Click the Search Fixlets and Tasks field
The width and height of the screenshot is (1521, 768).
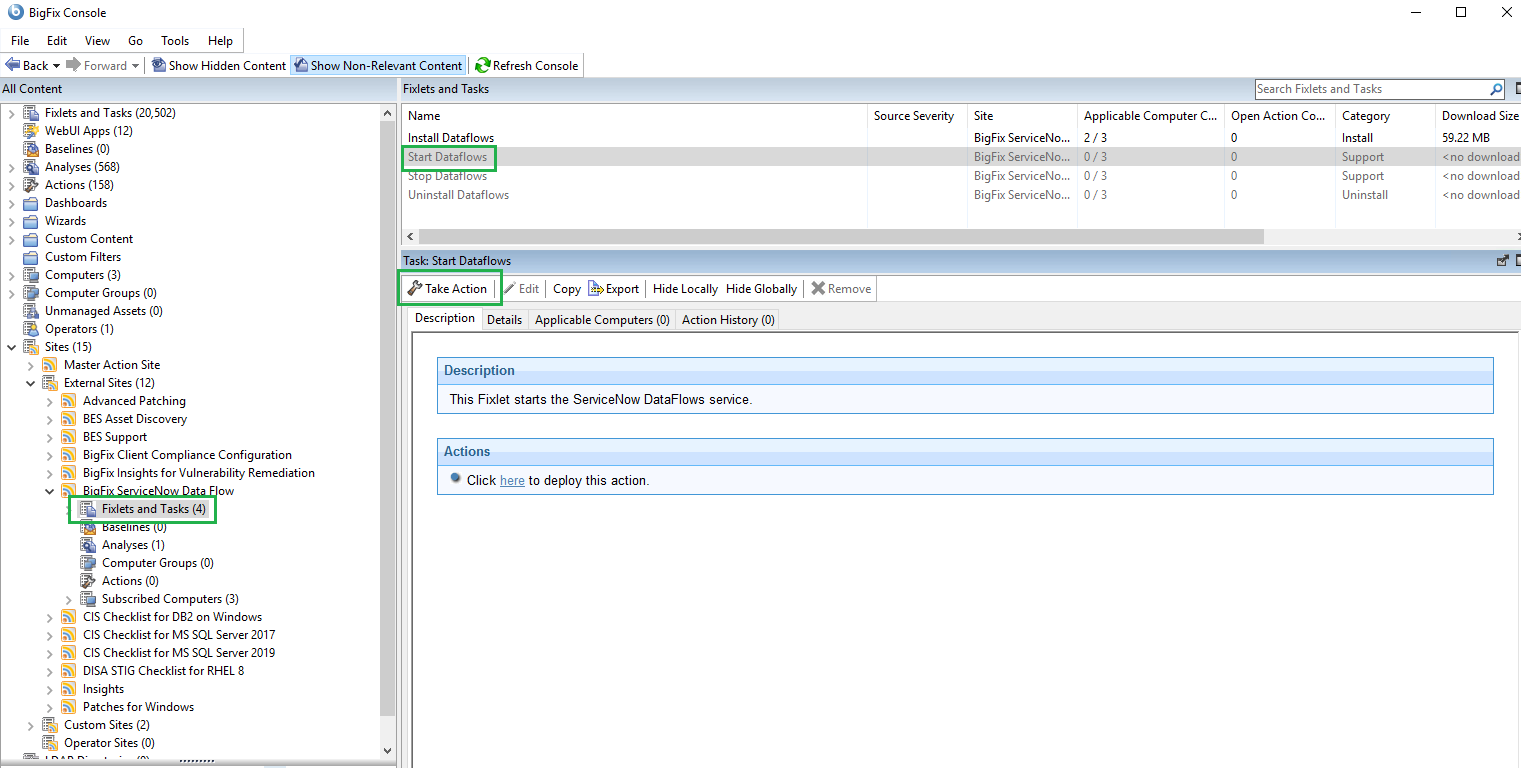tap(1372, 89)
